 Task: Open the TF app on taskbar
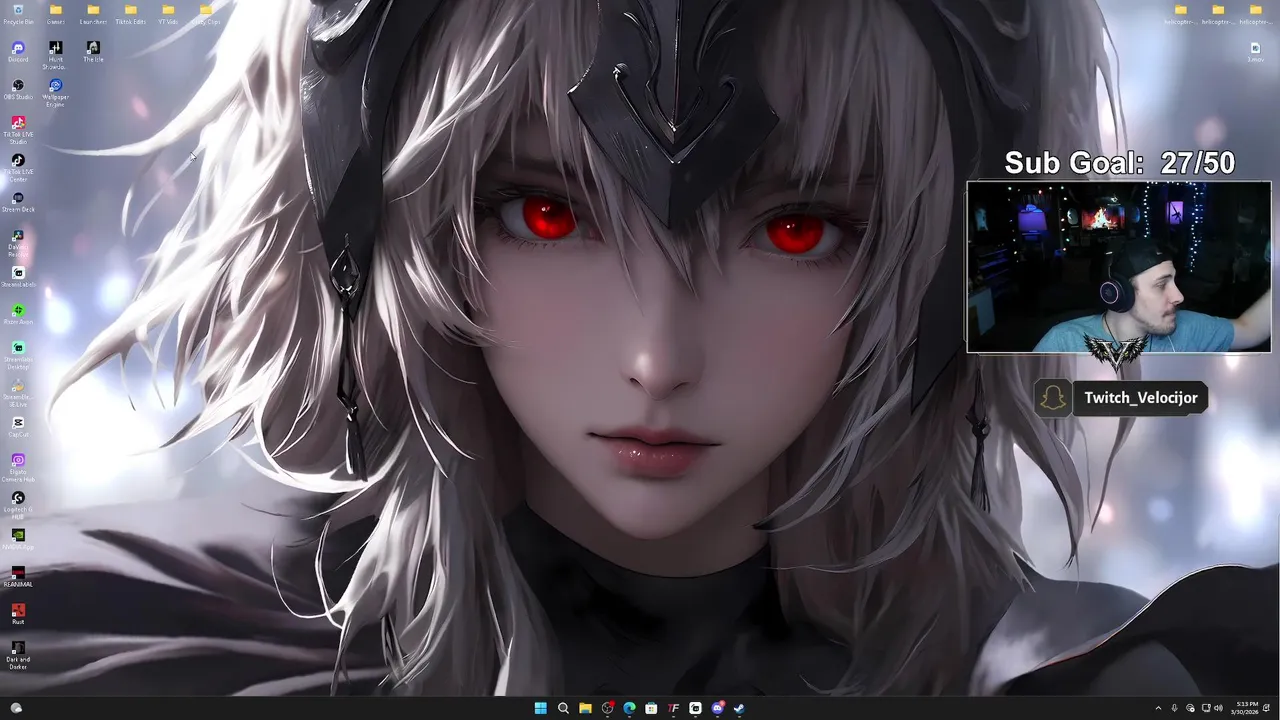(x=673, y=708)
